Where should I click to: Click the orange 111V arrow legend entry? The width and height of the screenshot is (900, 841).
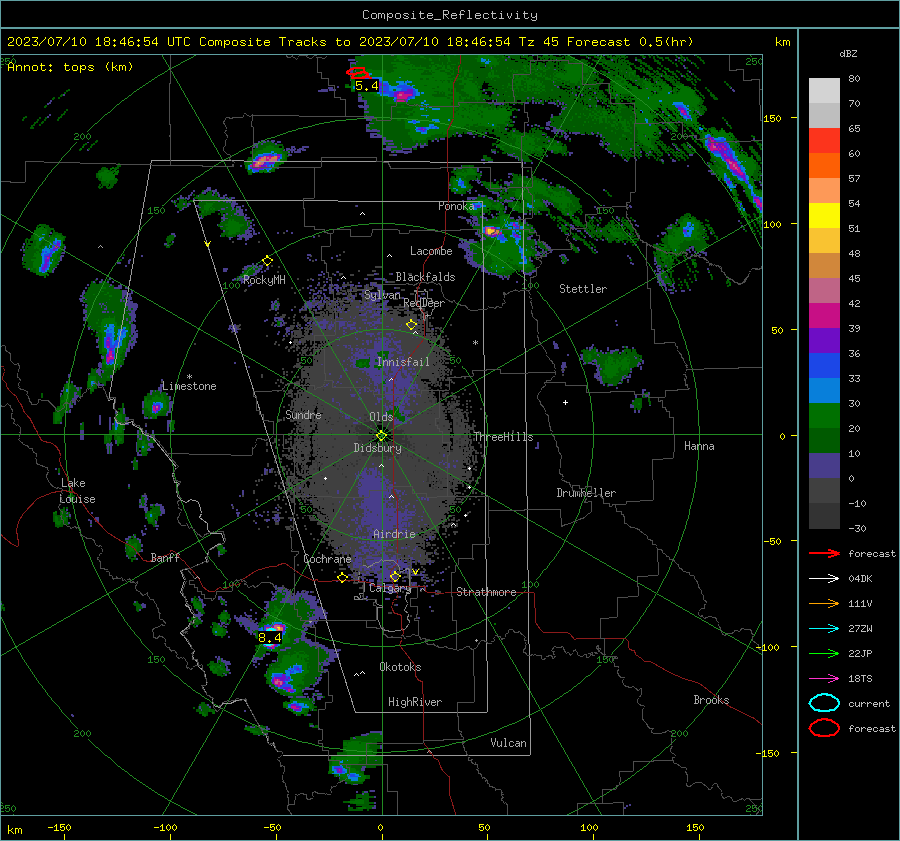(824, 603)
